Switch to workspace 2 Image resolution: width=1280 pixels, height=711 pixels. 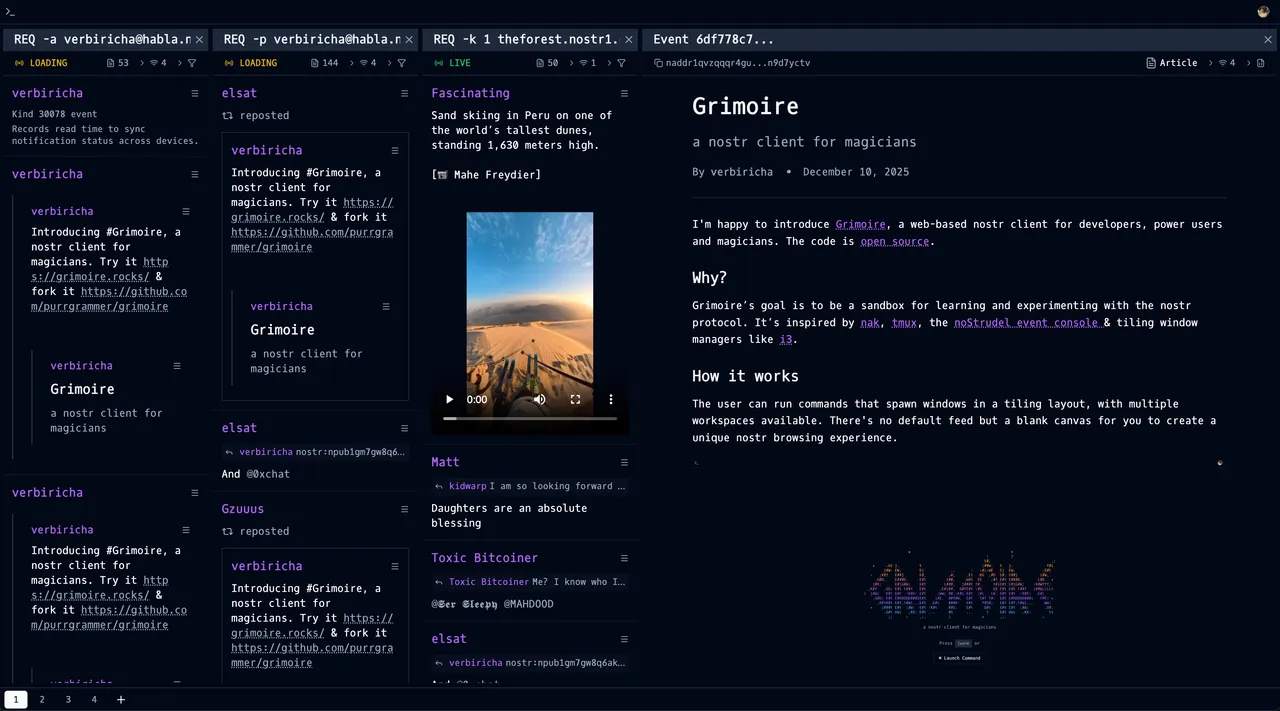tap(42, 700)
